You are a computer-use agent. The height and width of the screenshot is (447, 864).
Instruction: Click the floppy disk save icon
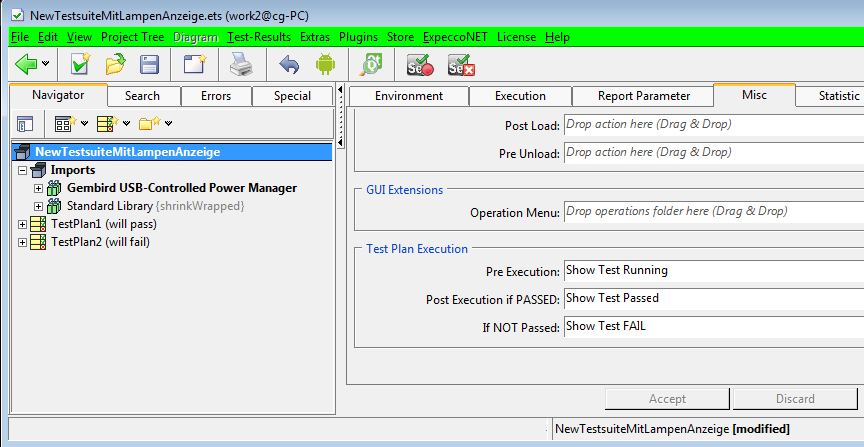click(149, 65)
